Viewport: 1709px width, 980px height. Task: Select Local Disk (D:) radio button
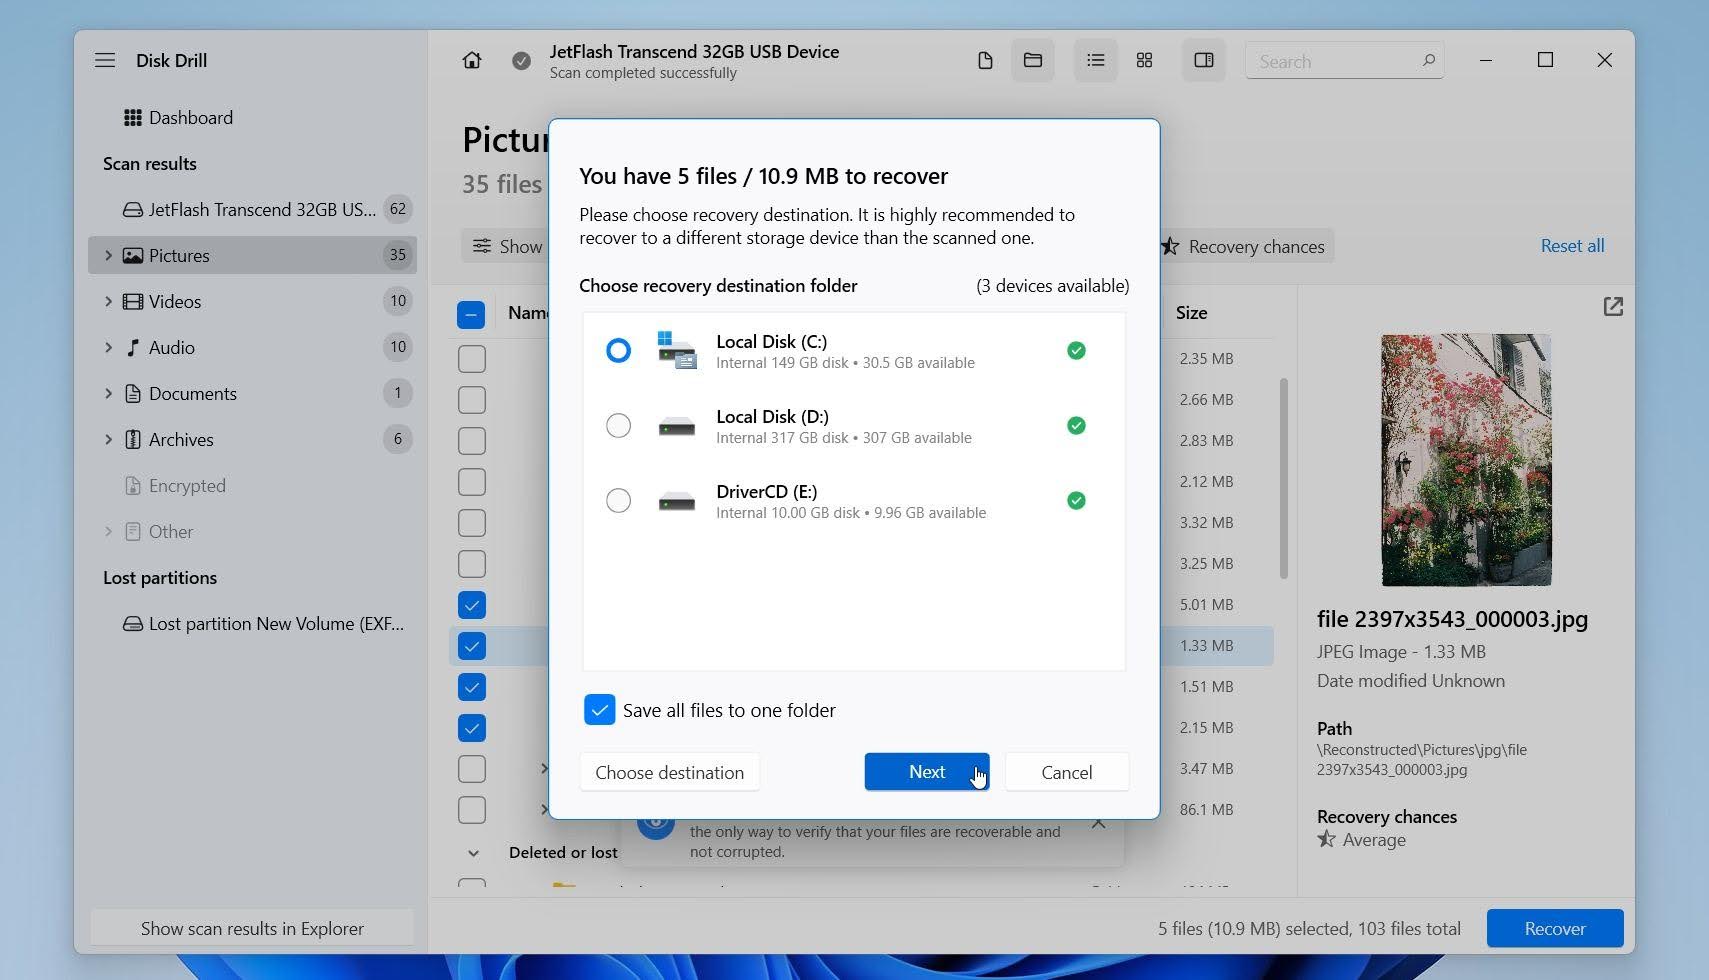pyautogui.click(x=619, y=425)
